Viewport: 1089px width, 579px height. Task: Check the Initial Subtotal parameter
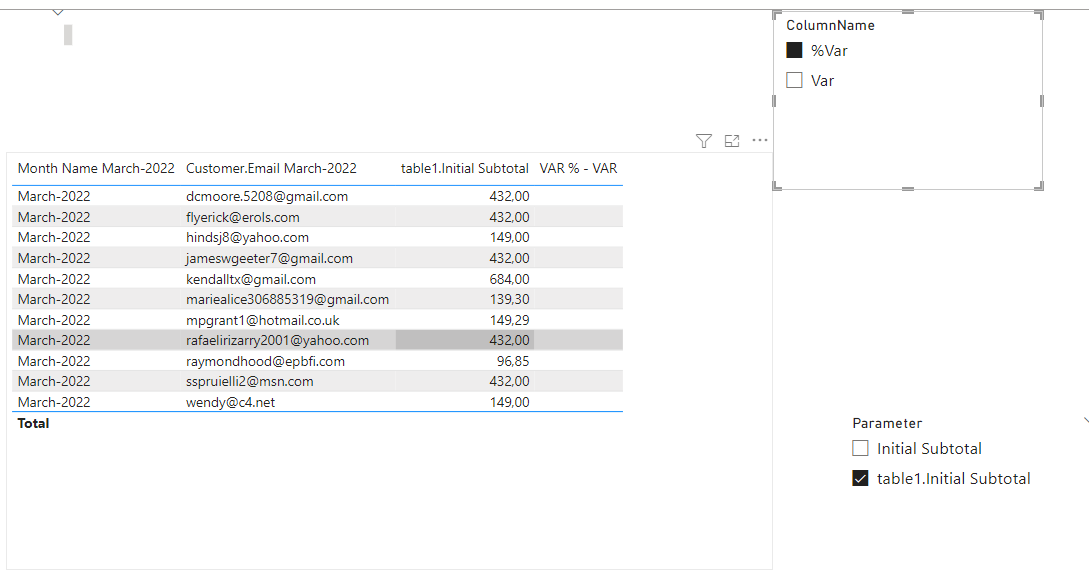861,448
